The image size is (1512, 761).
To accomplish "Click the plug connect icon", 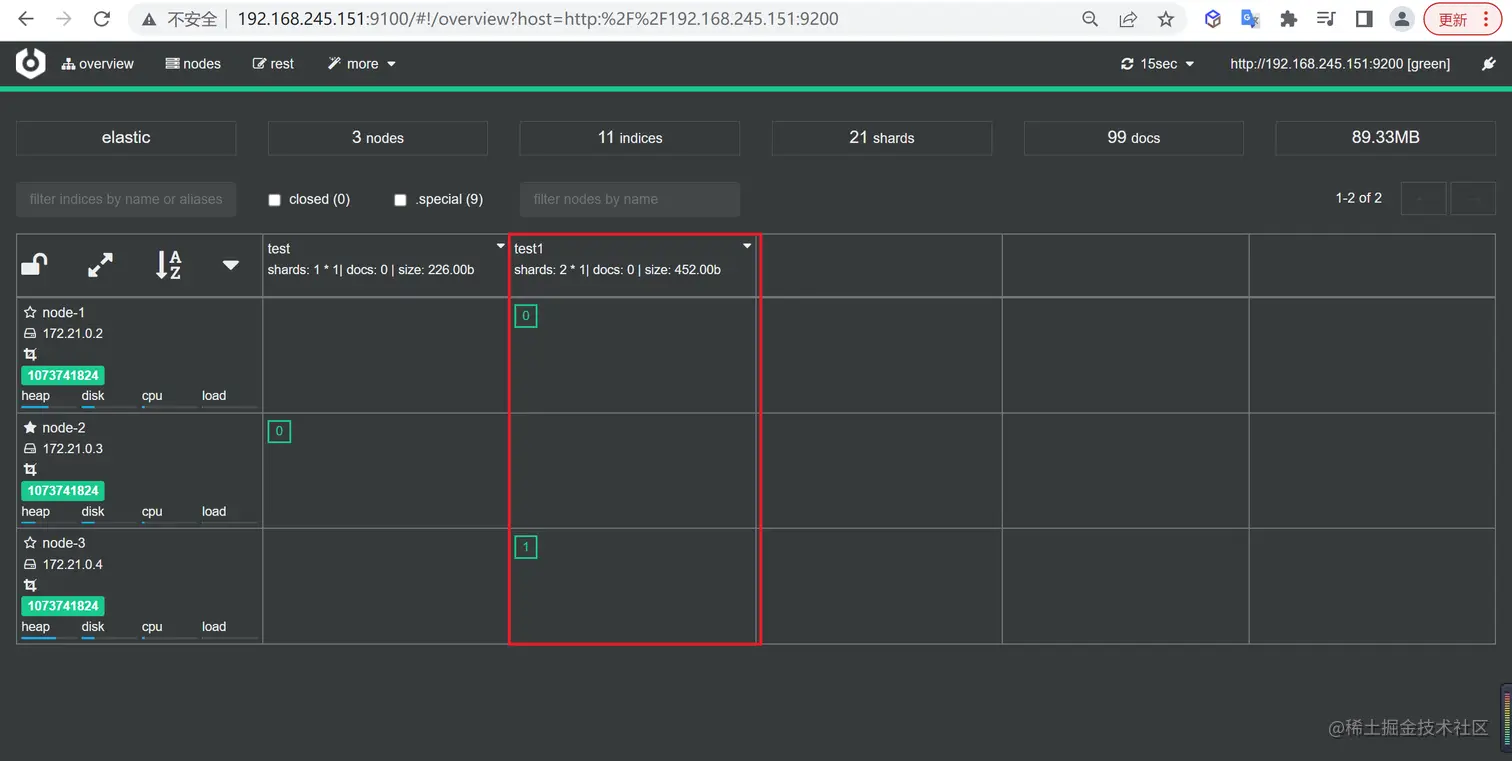I will [x=1488, y=64].
